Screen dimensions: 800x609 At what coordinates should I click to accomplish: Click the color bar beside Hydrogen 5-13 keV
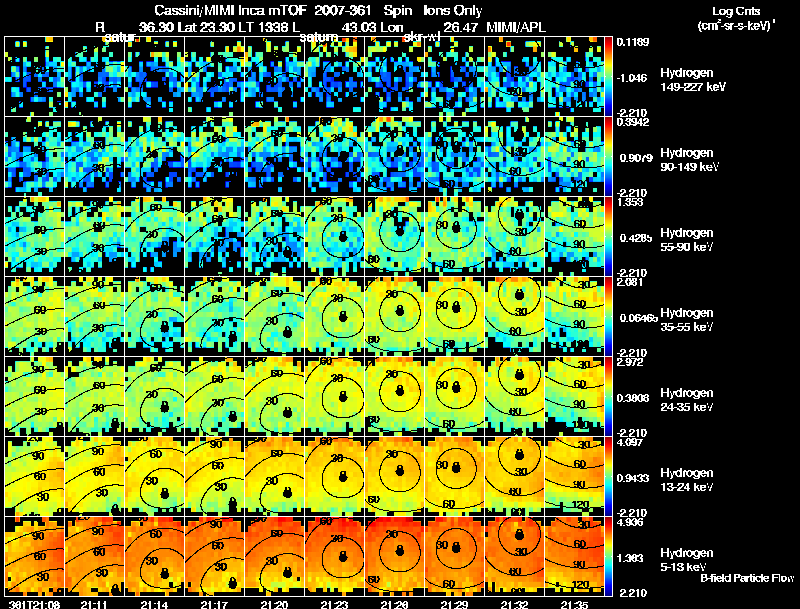point(608,556)
